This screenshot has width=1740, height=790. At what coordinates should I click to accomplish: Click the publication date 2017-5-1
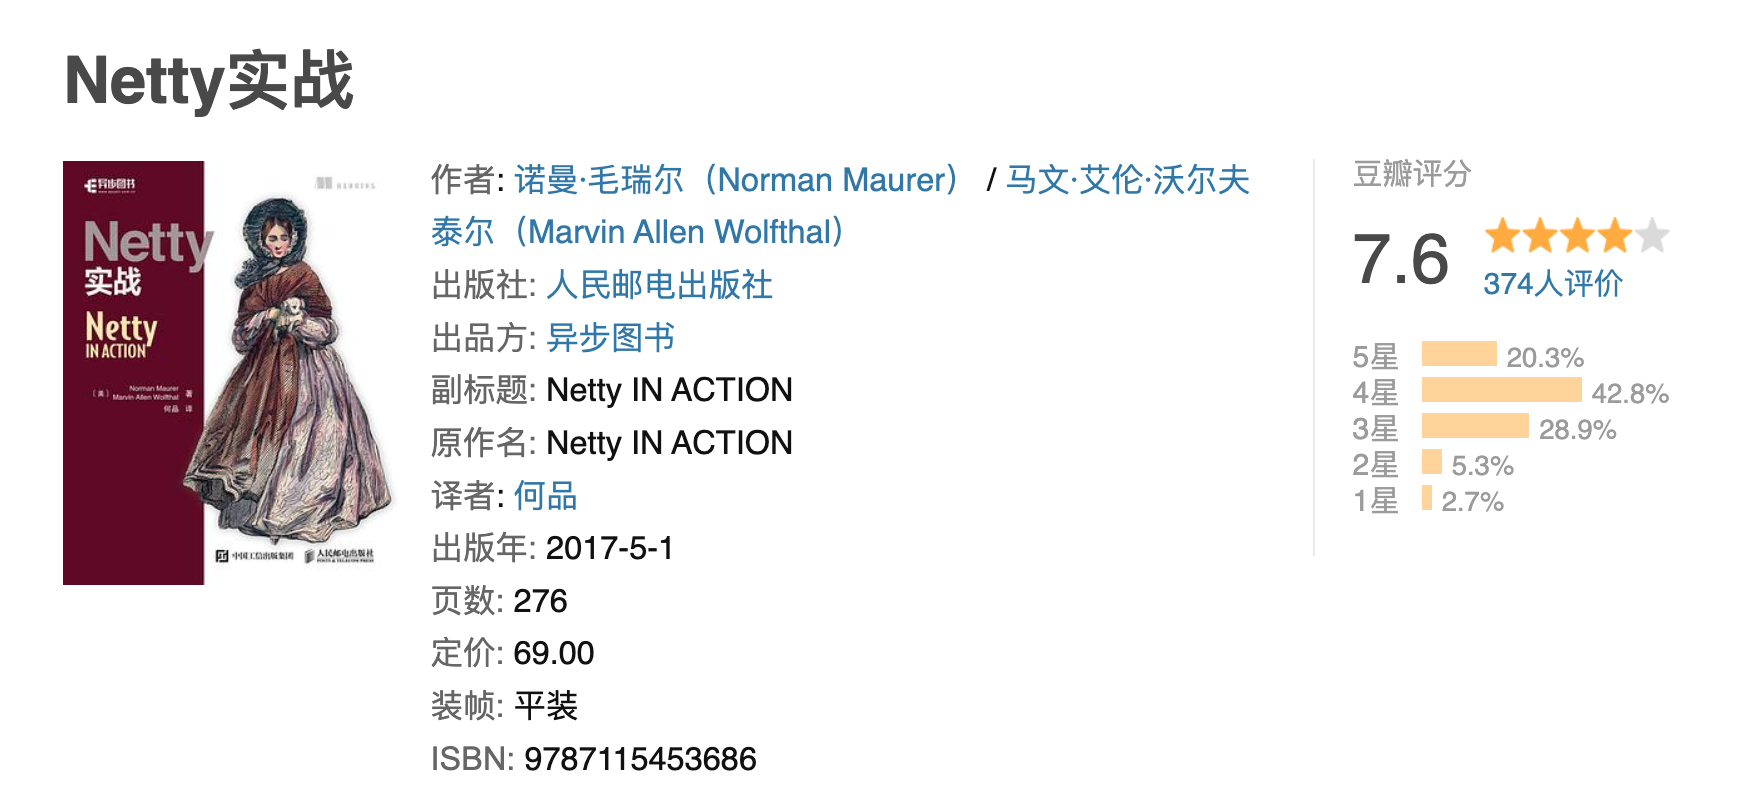click(x=609, y=548)
